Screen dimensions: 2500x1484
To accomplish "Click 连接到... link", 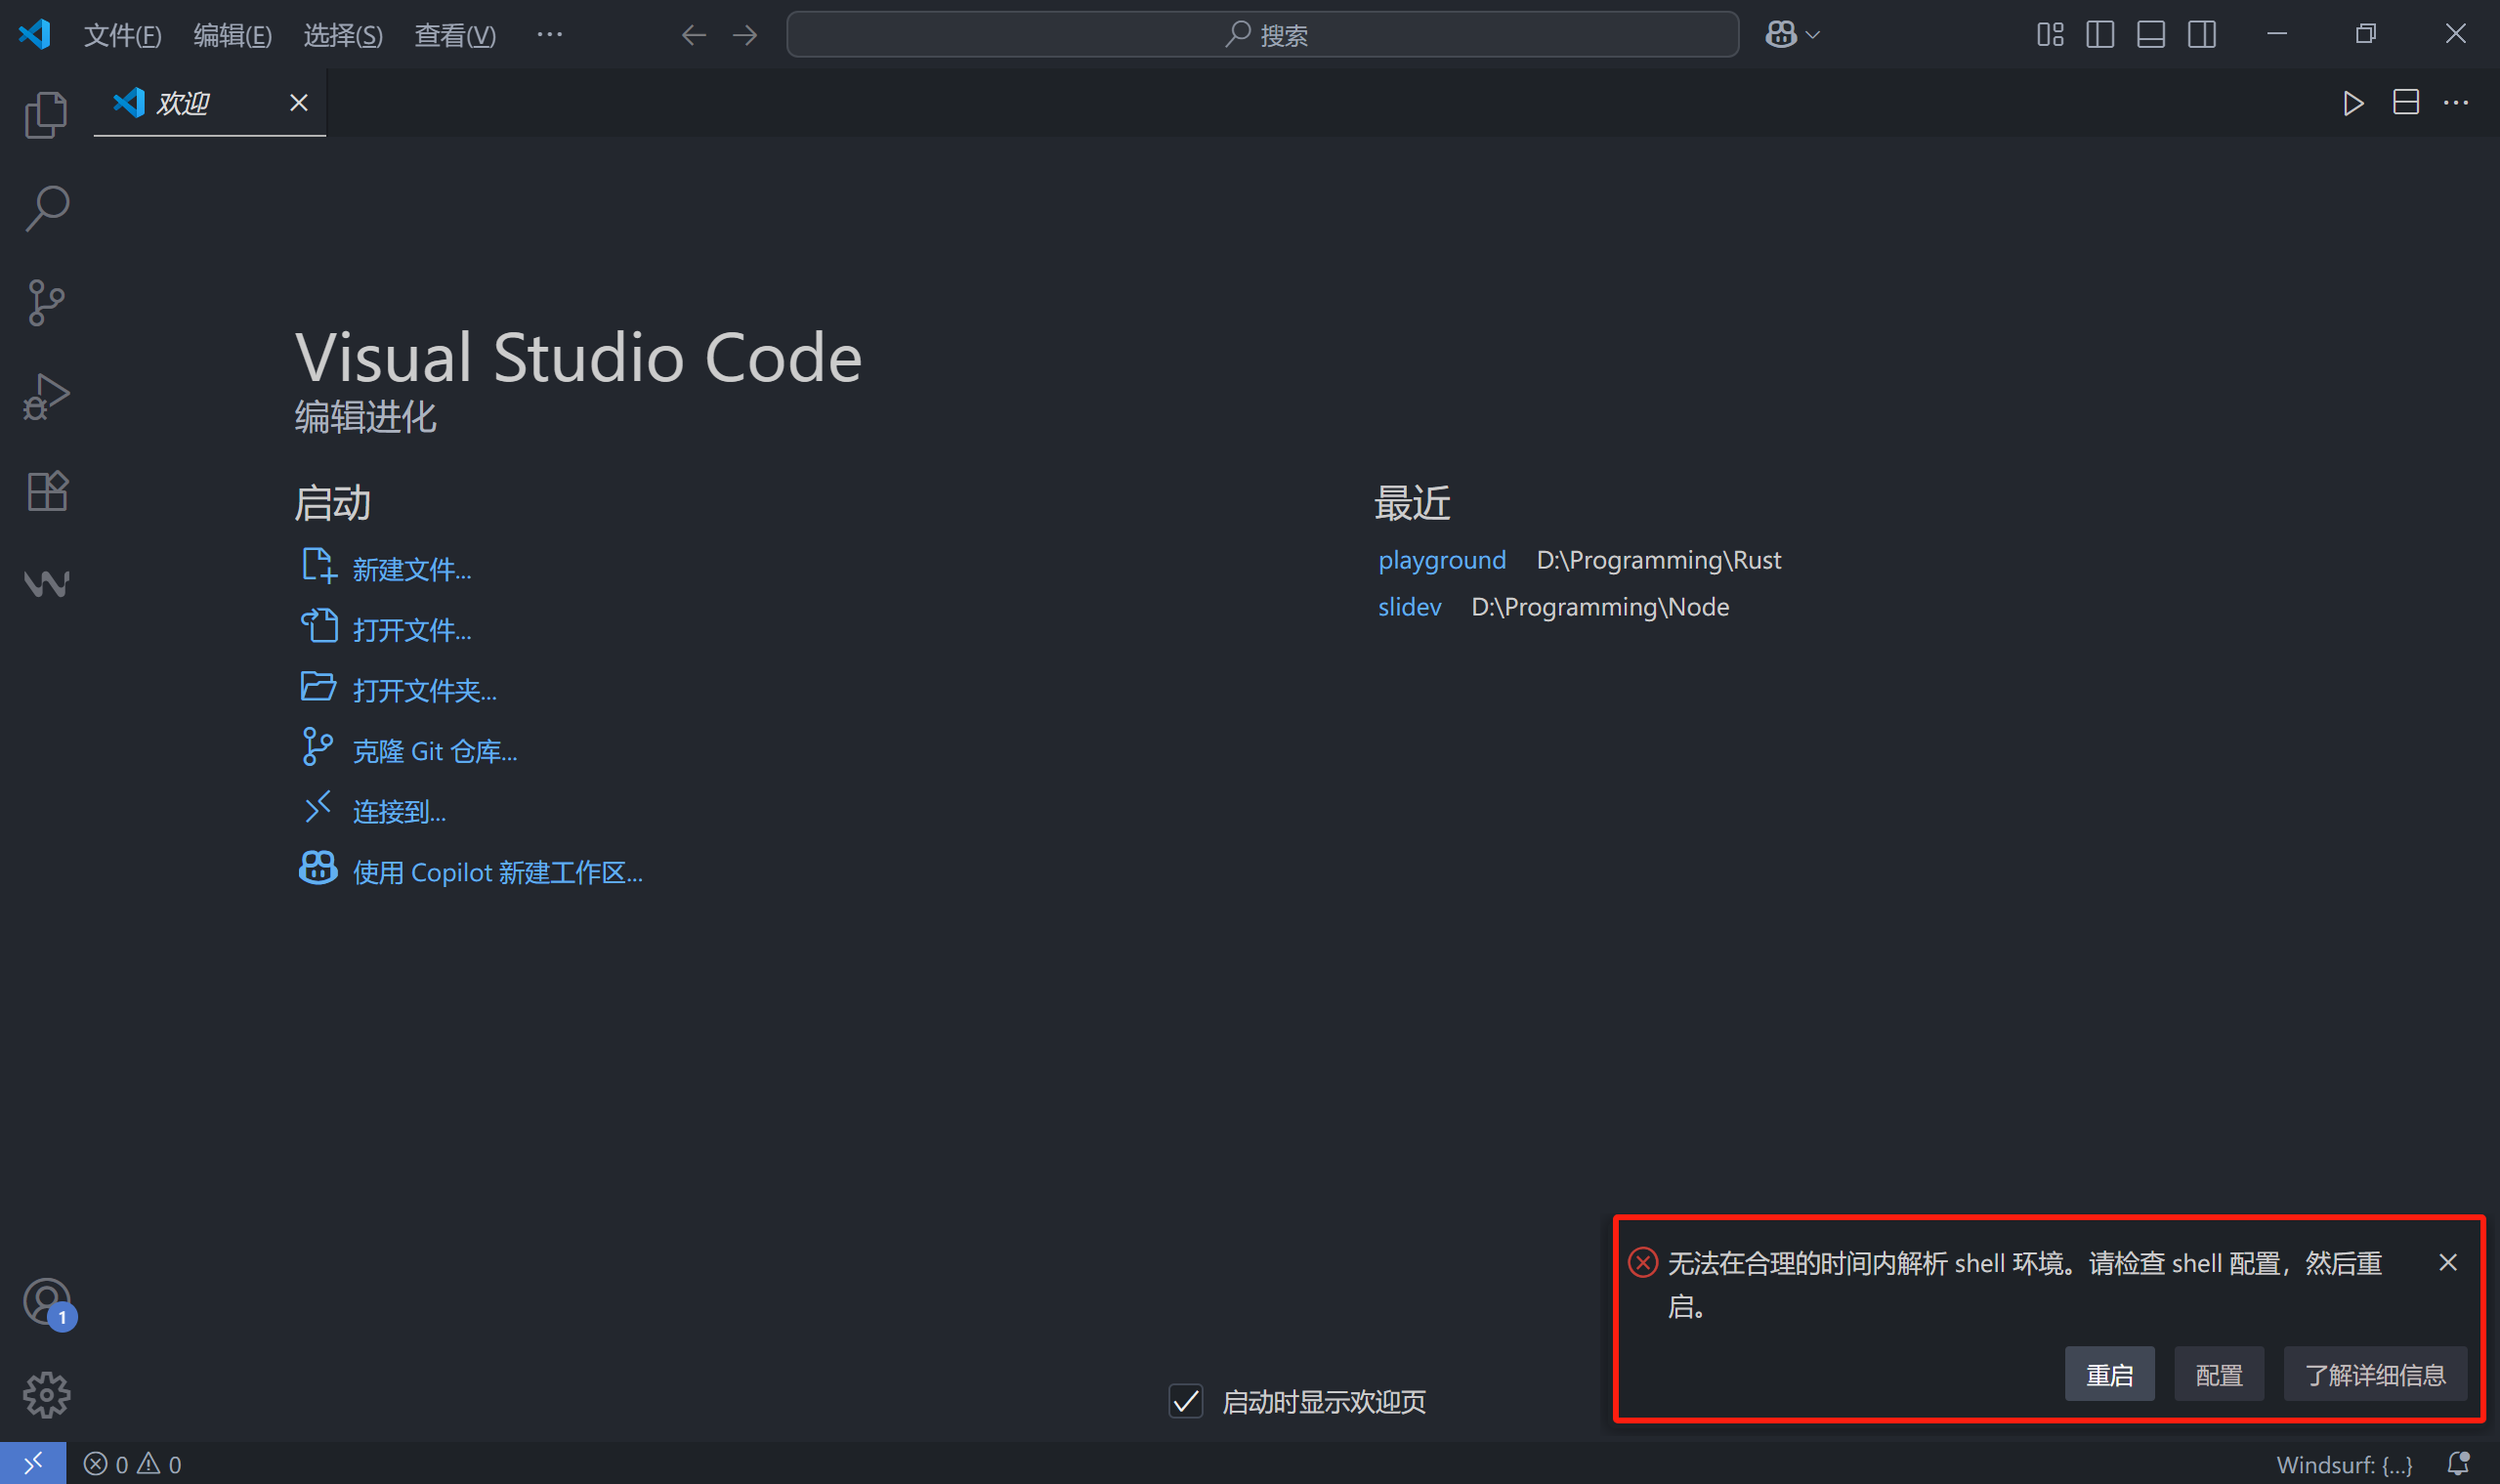I will (399, 812).
